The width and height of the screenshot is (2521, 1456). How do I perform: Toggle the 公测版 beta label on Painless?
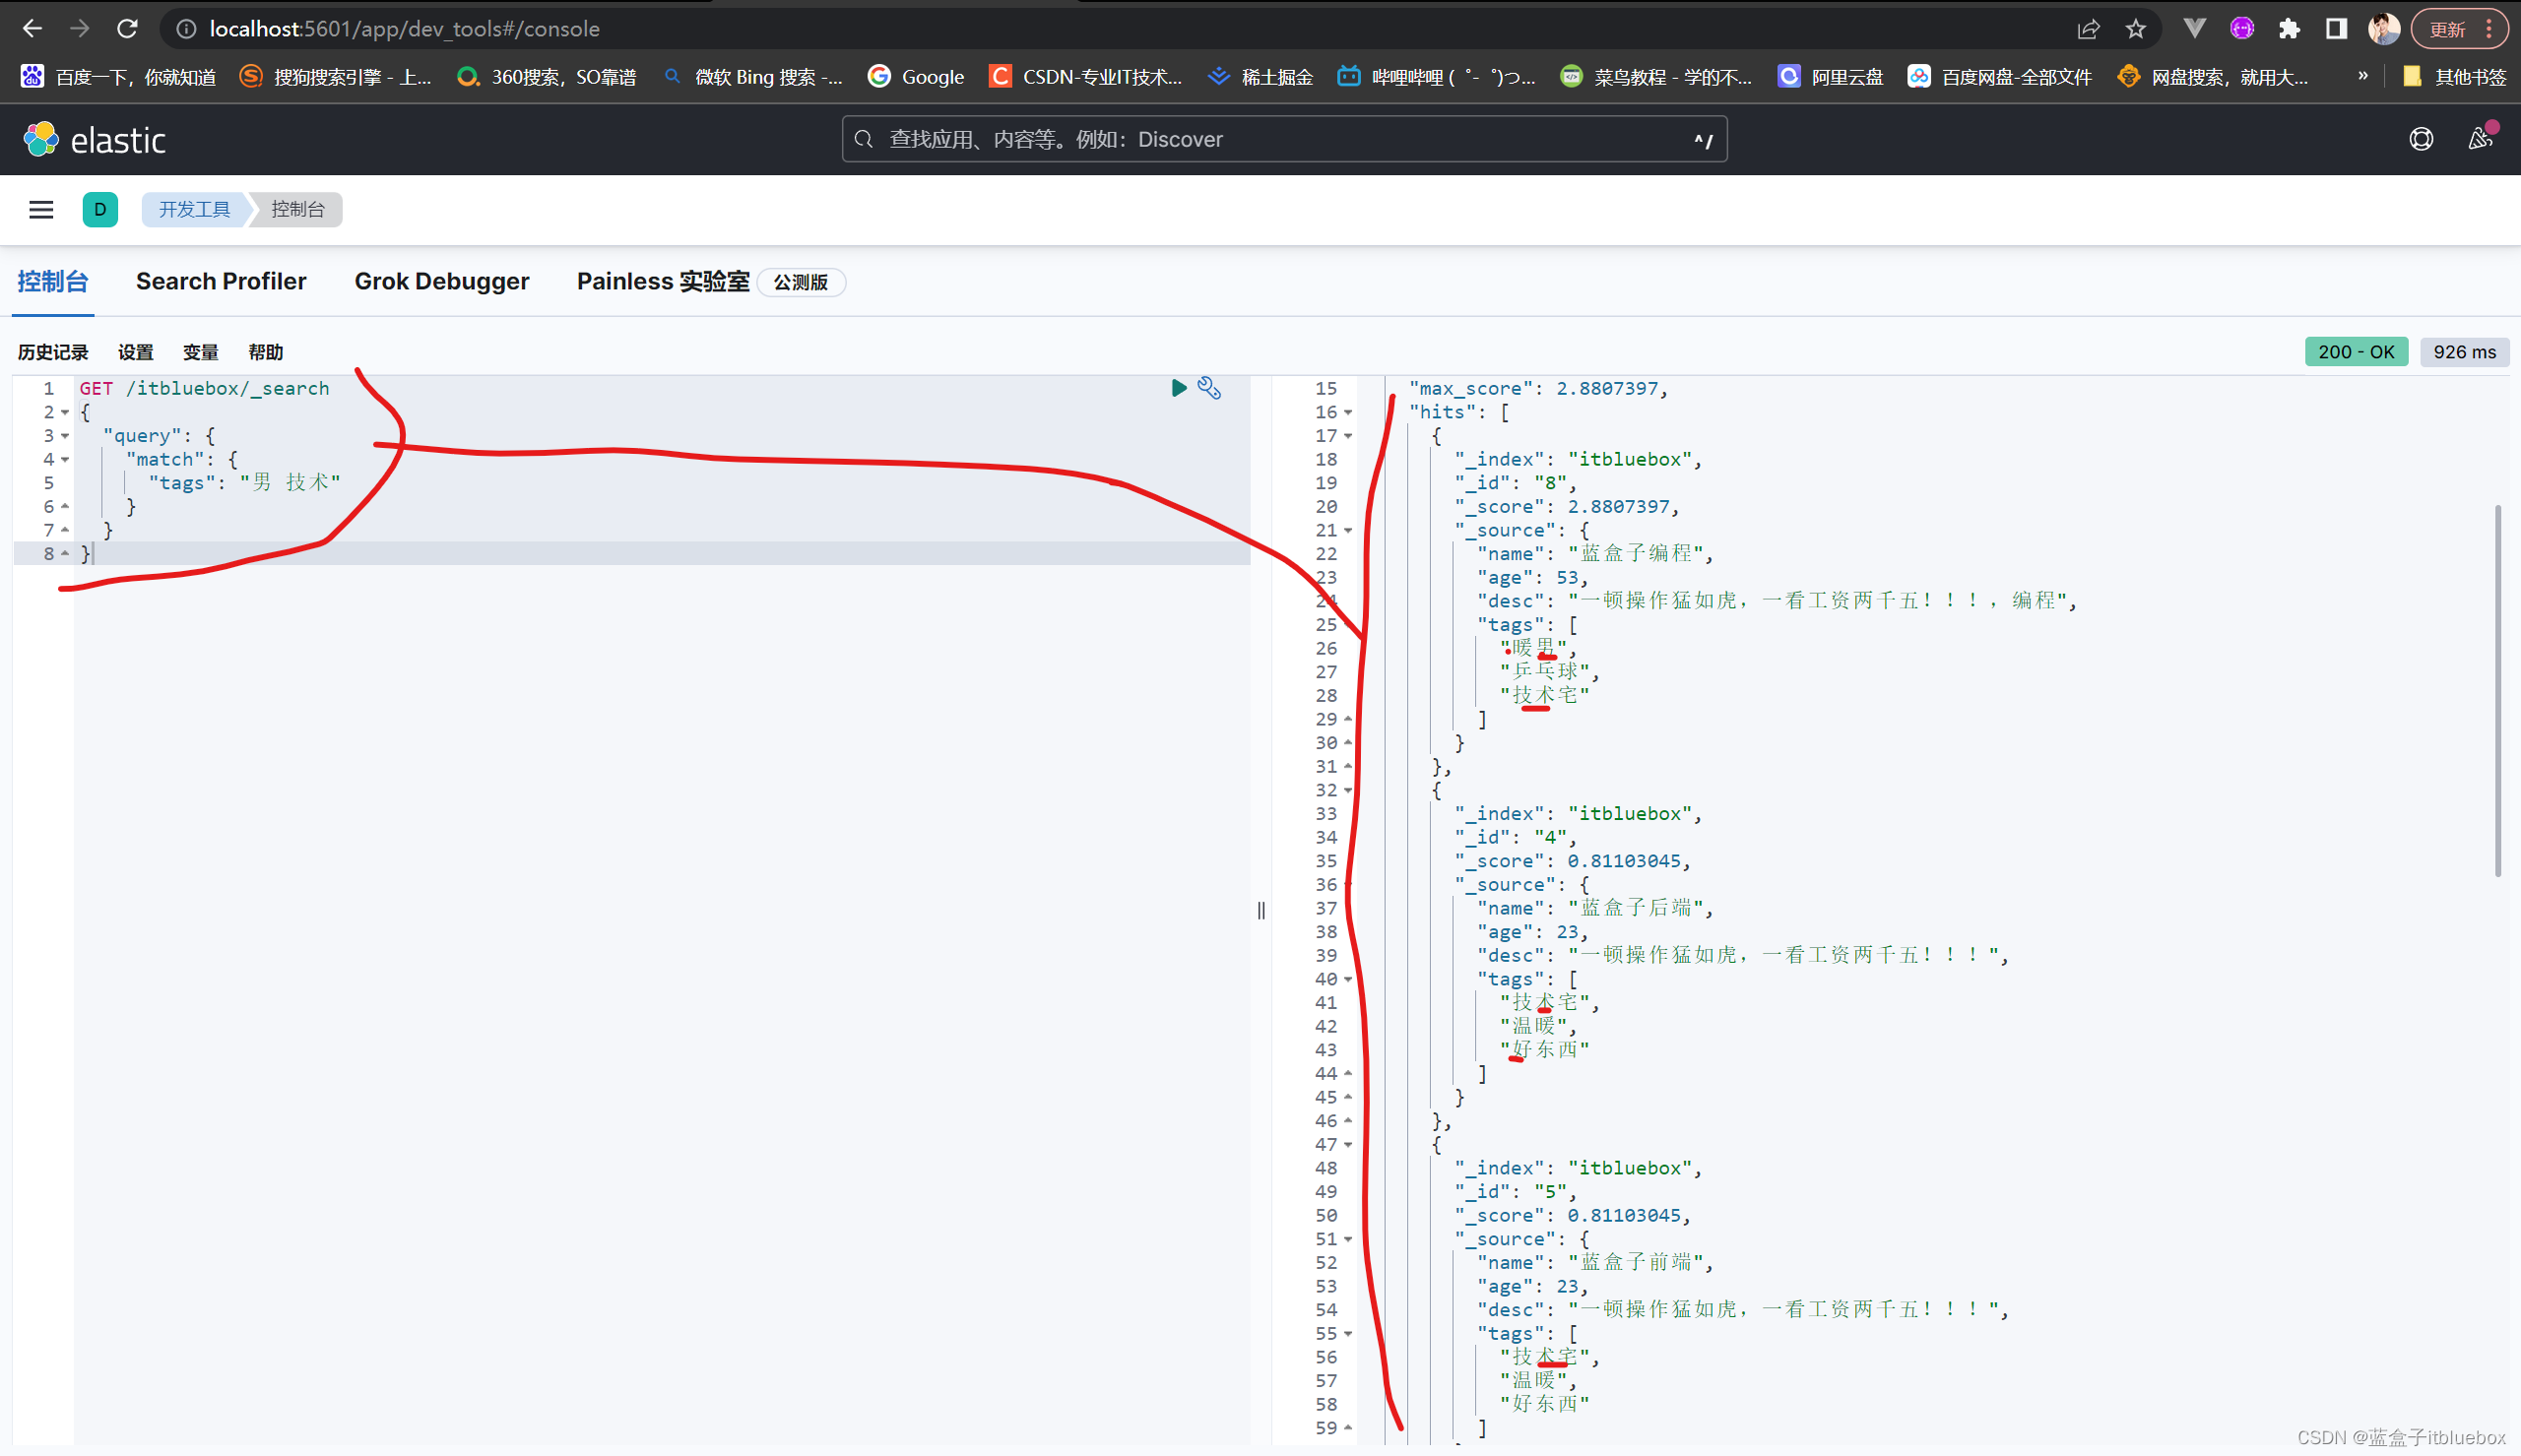tap(801, 281)
